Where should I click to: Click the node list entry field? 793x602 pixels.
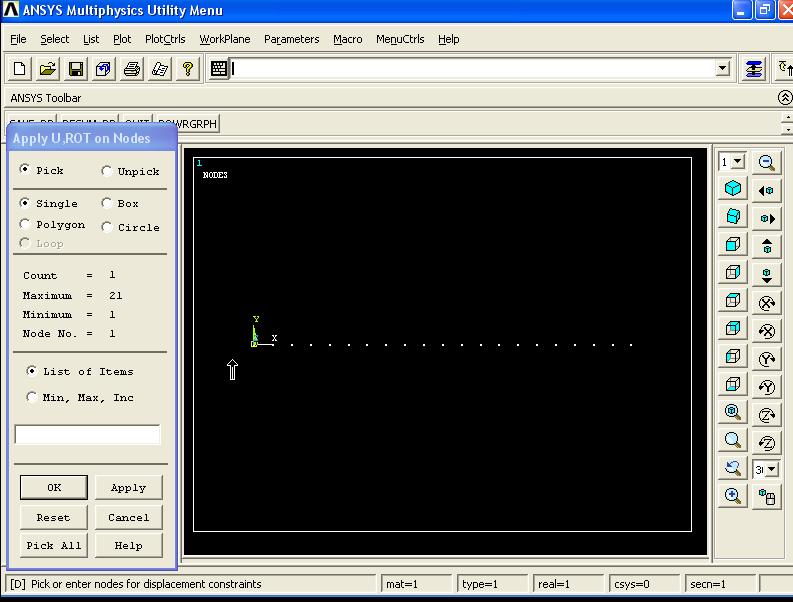click(x=87, y=434)
